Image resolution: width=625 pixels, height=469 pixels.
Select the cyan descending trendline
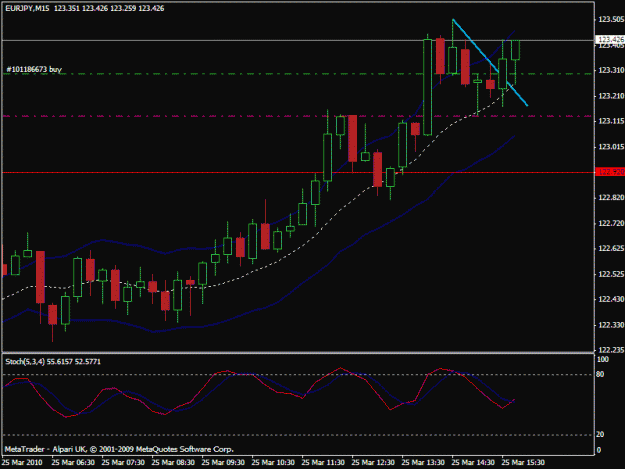[490, 62]
